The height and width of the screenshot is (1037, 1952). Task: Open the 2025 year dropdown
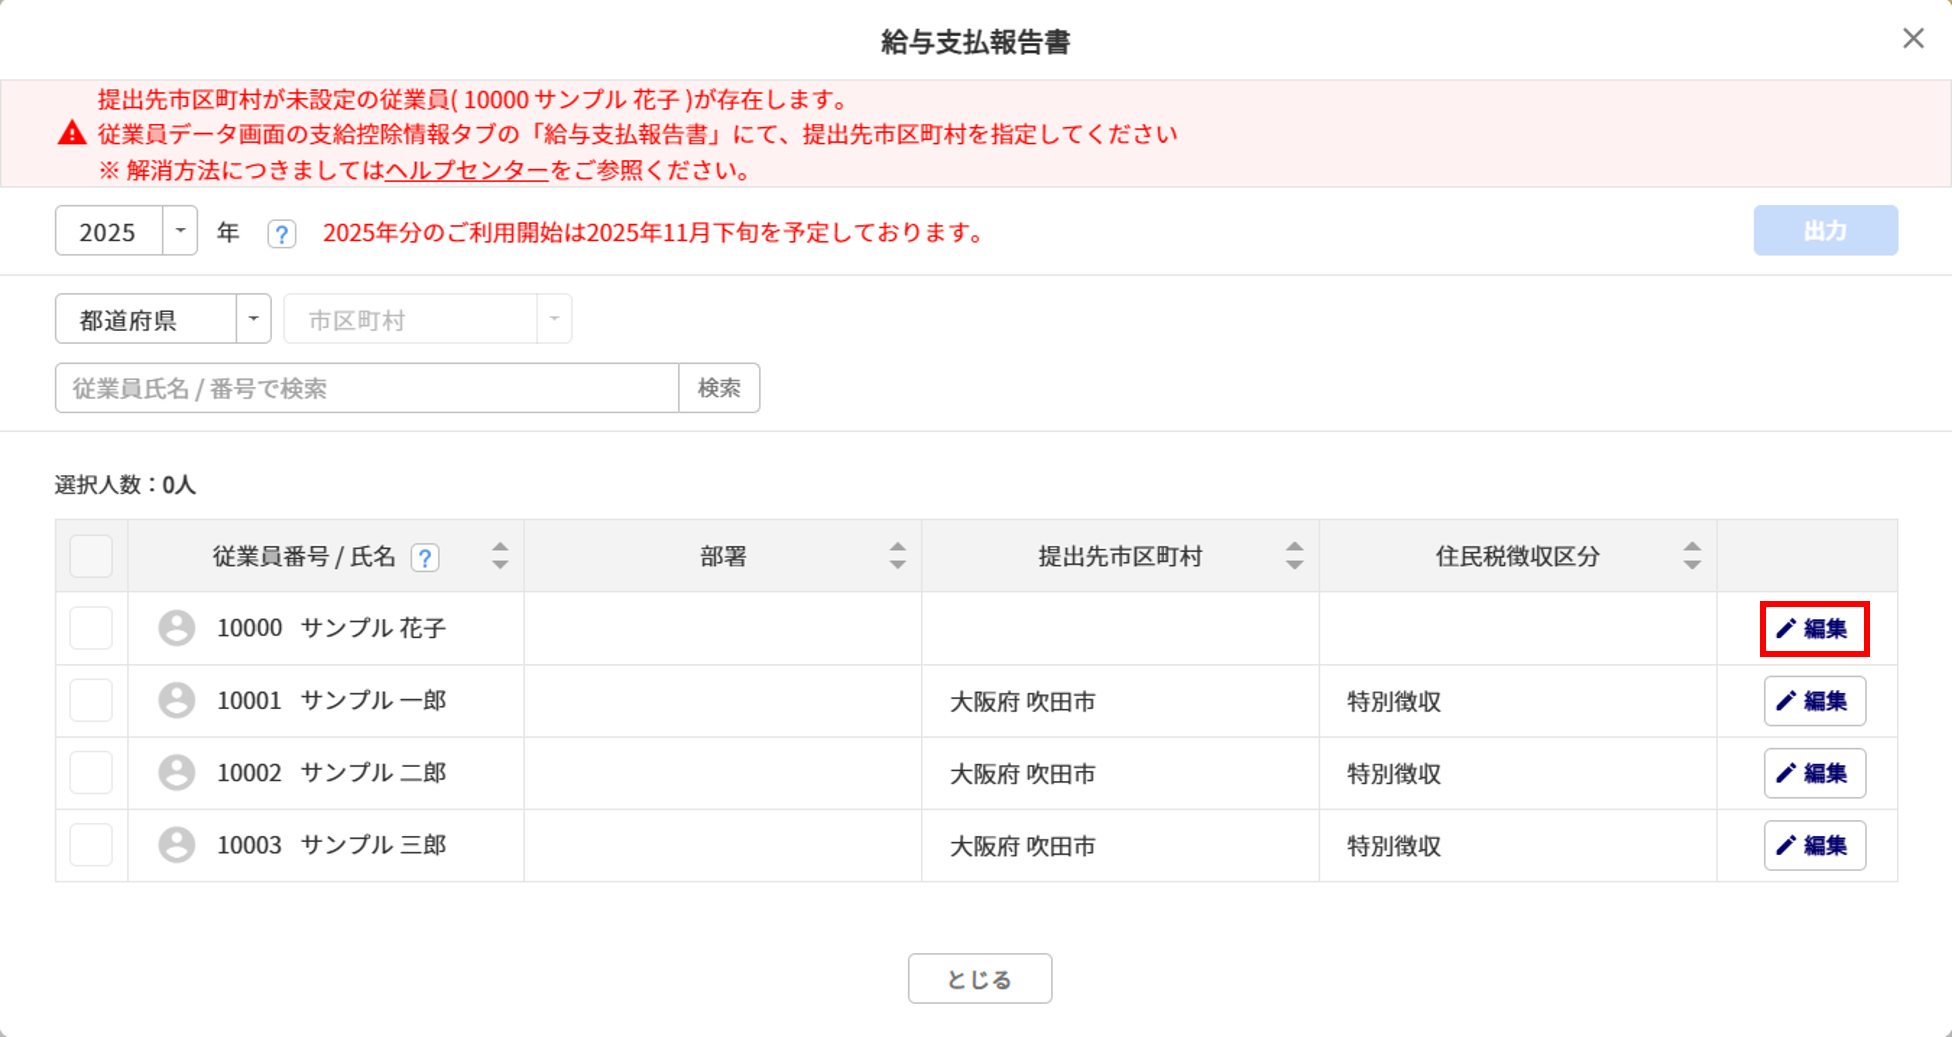click(x=180, y=231)
